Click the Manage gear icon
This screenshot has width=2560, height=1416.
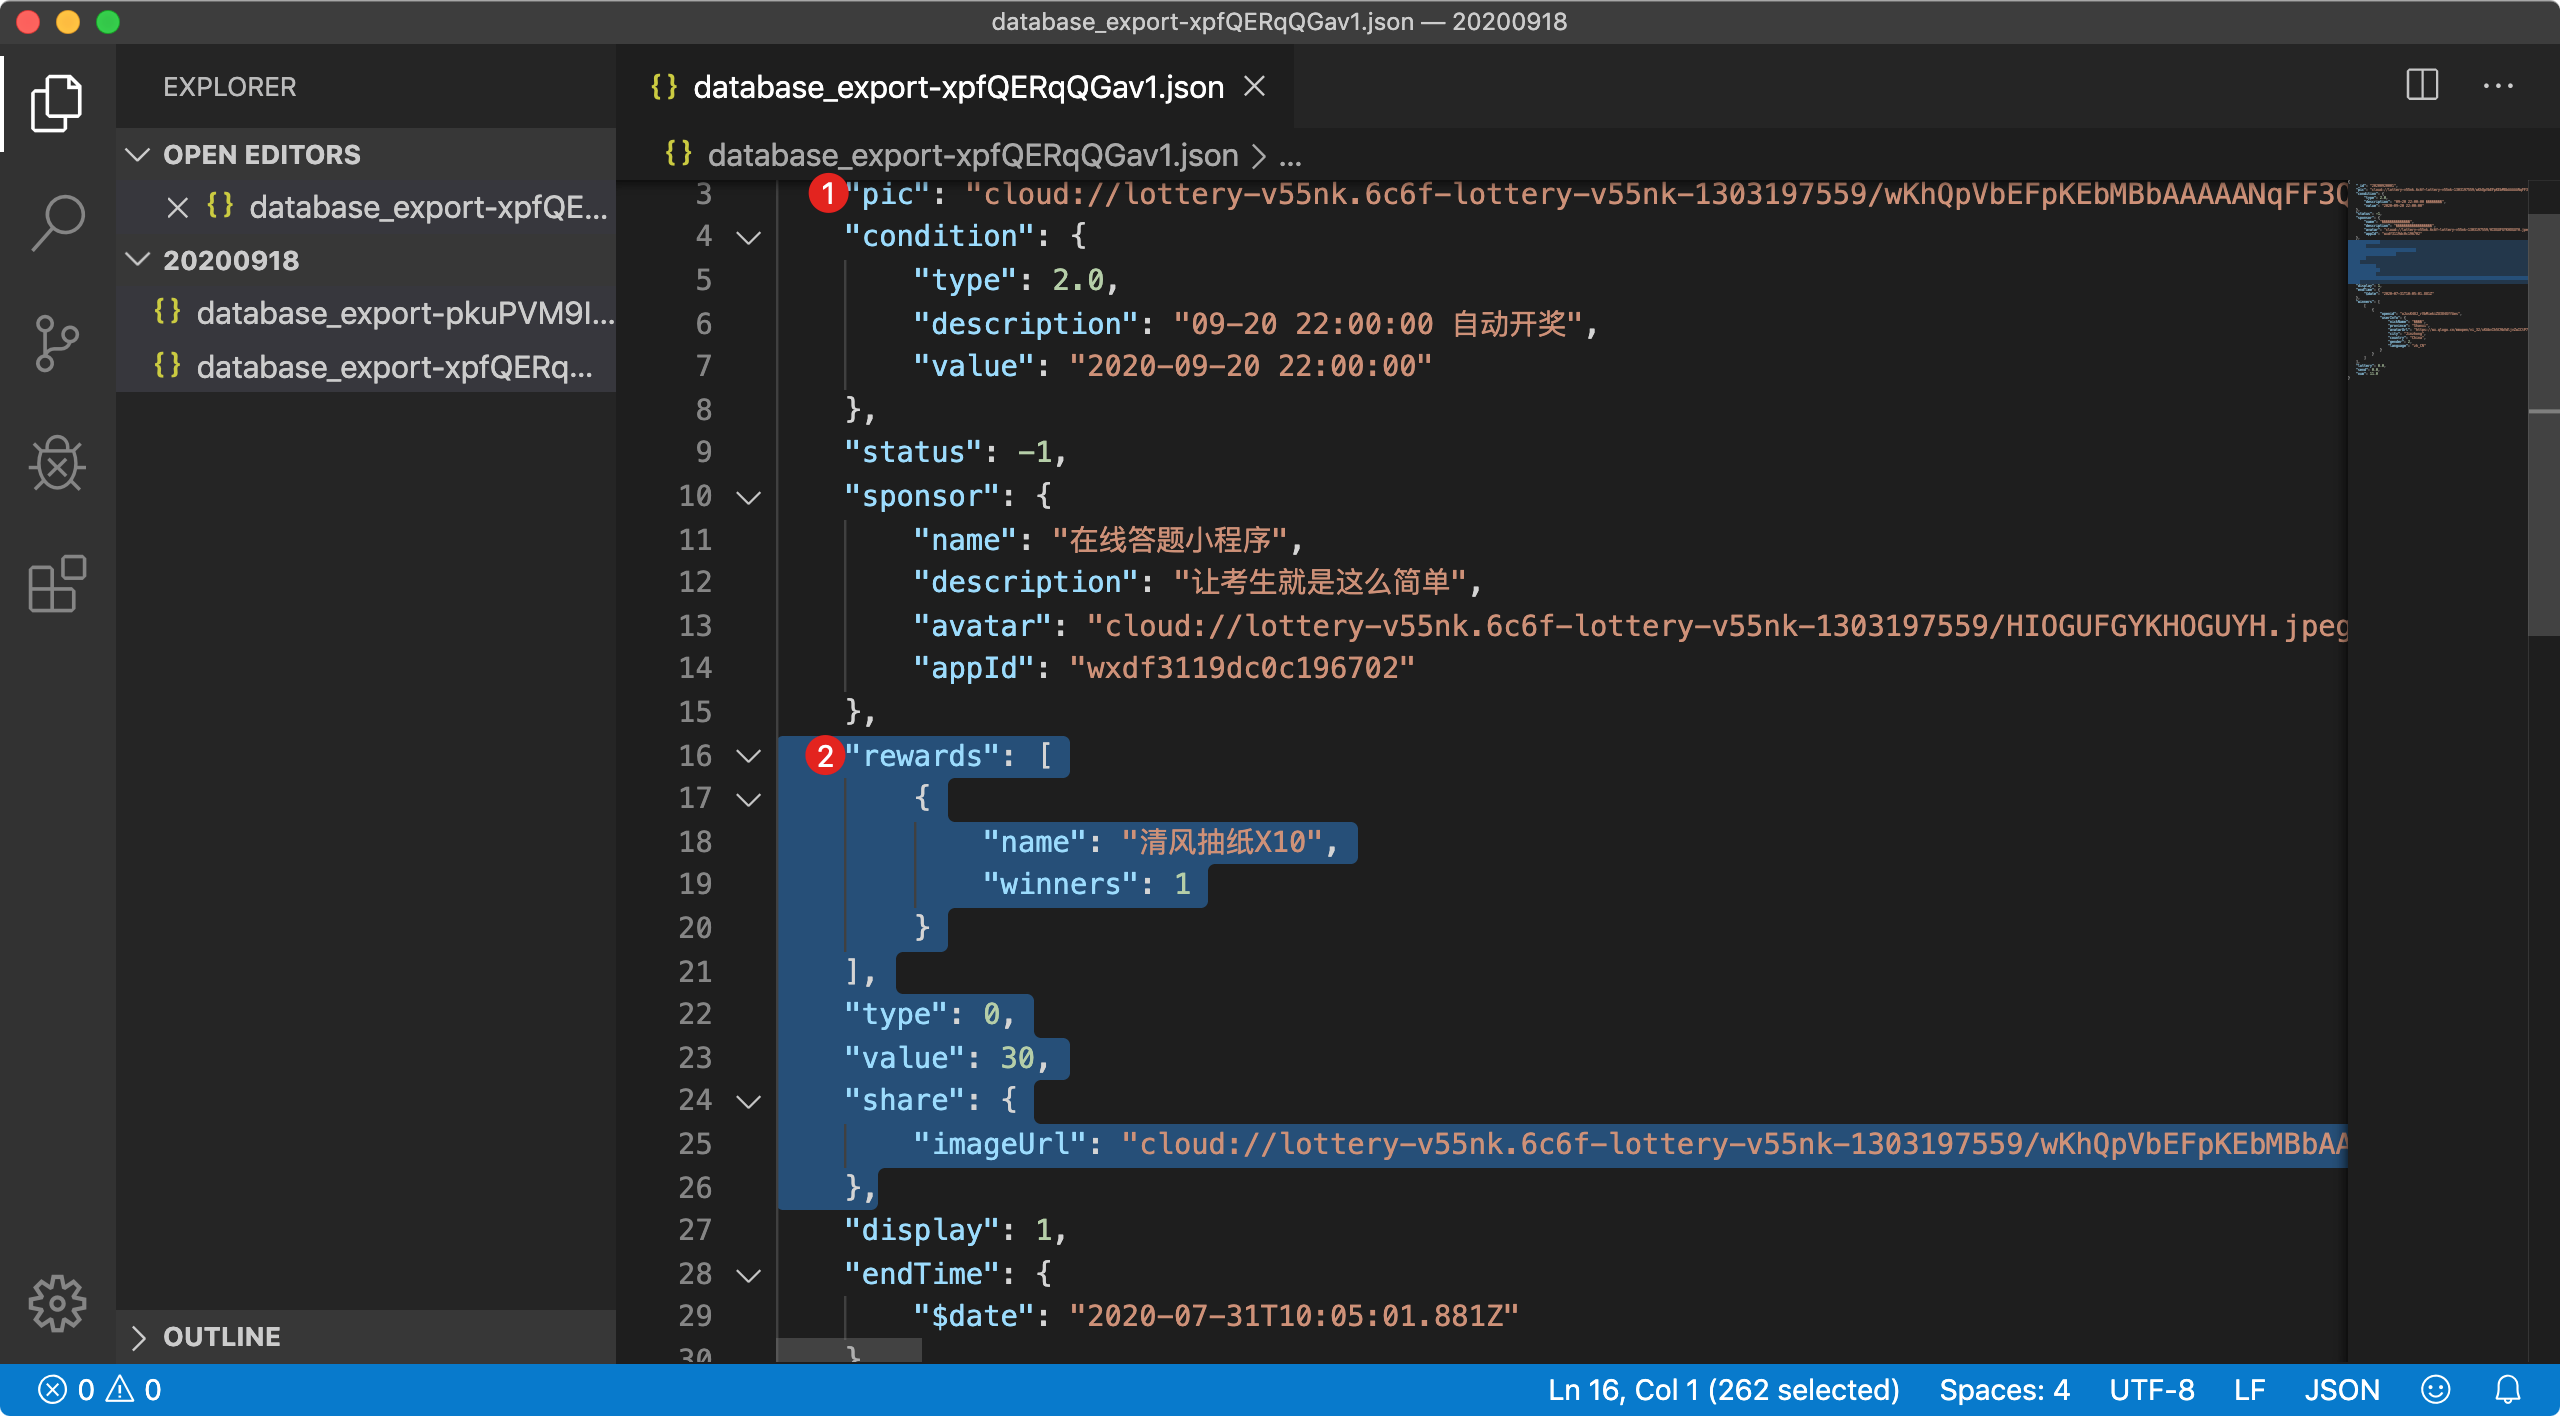click(x=57, y=1302)
